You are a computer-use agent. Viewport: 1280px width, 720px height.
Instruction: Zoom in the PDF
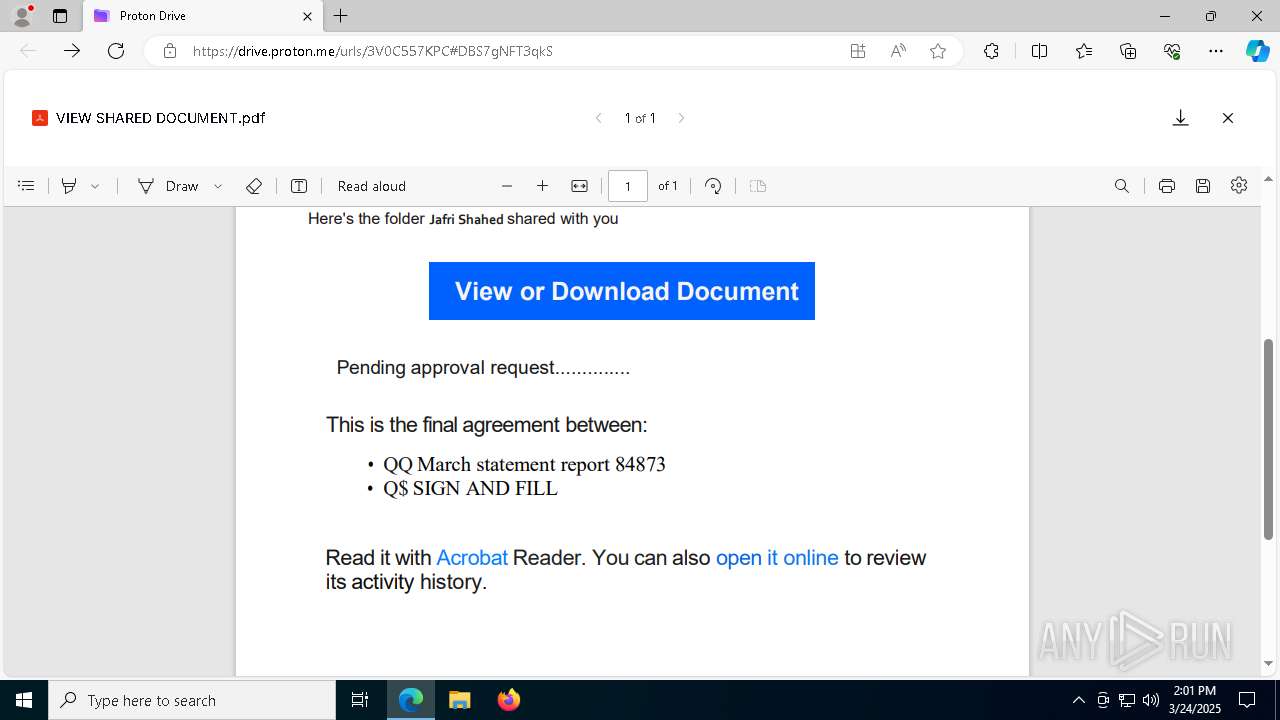(x=542, y=186)
